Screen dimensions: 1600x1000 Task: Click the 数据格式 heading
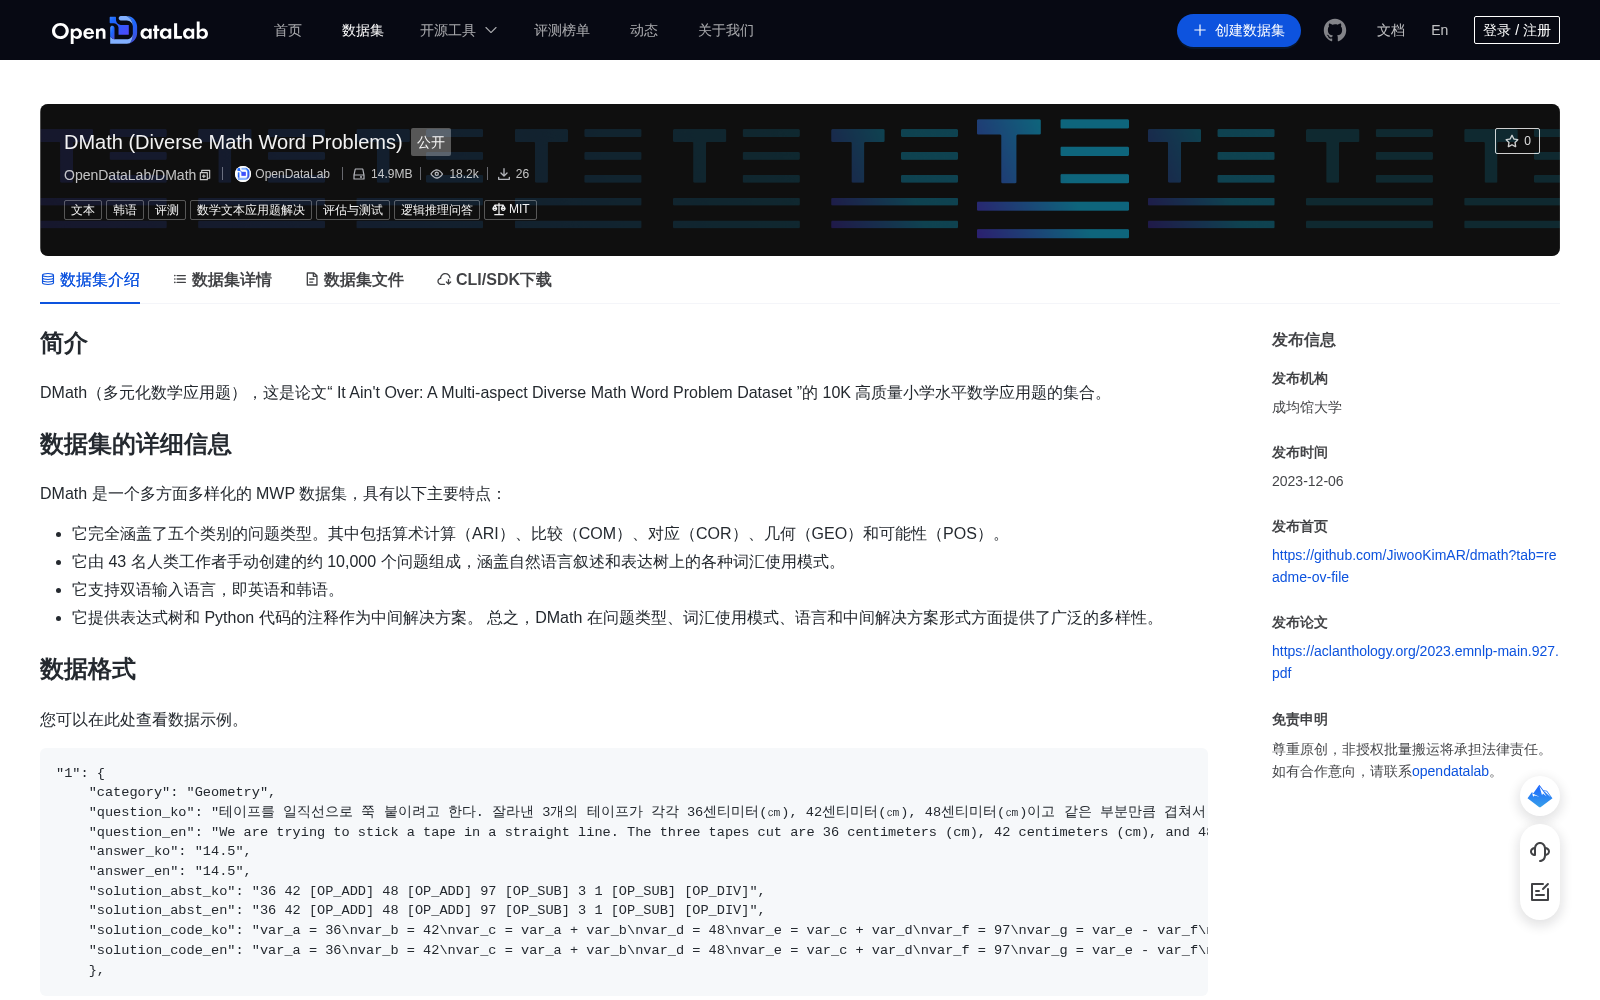[x=88, y=669]
